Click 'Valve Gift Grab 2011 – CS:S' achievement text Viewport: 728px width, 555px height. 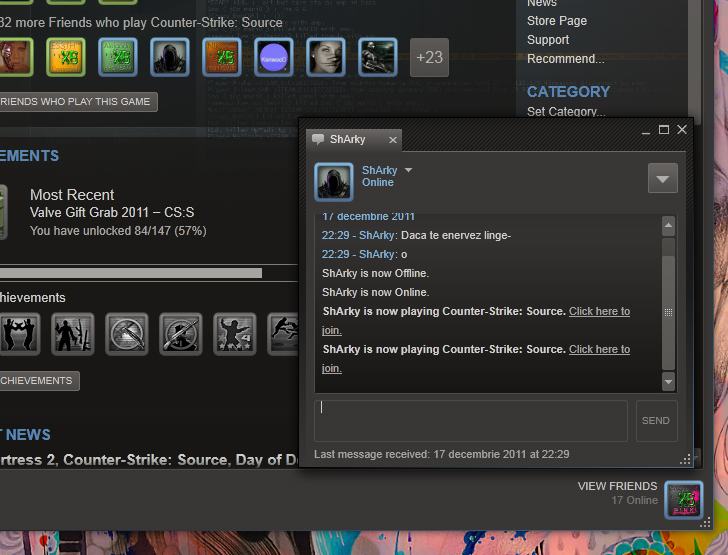coord(112,213)
